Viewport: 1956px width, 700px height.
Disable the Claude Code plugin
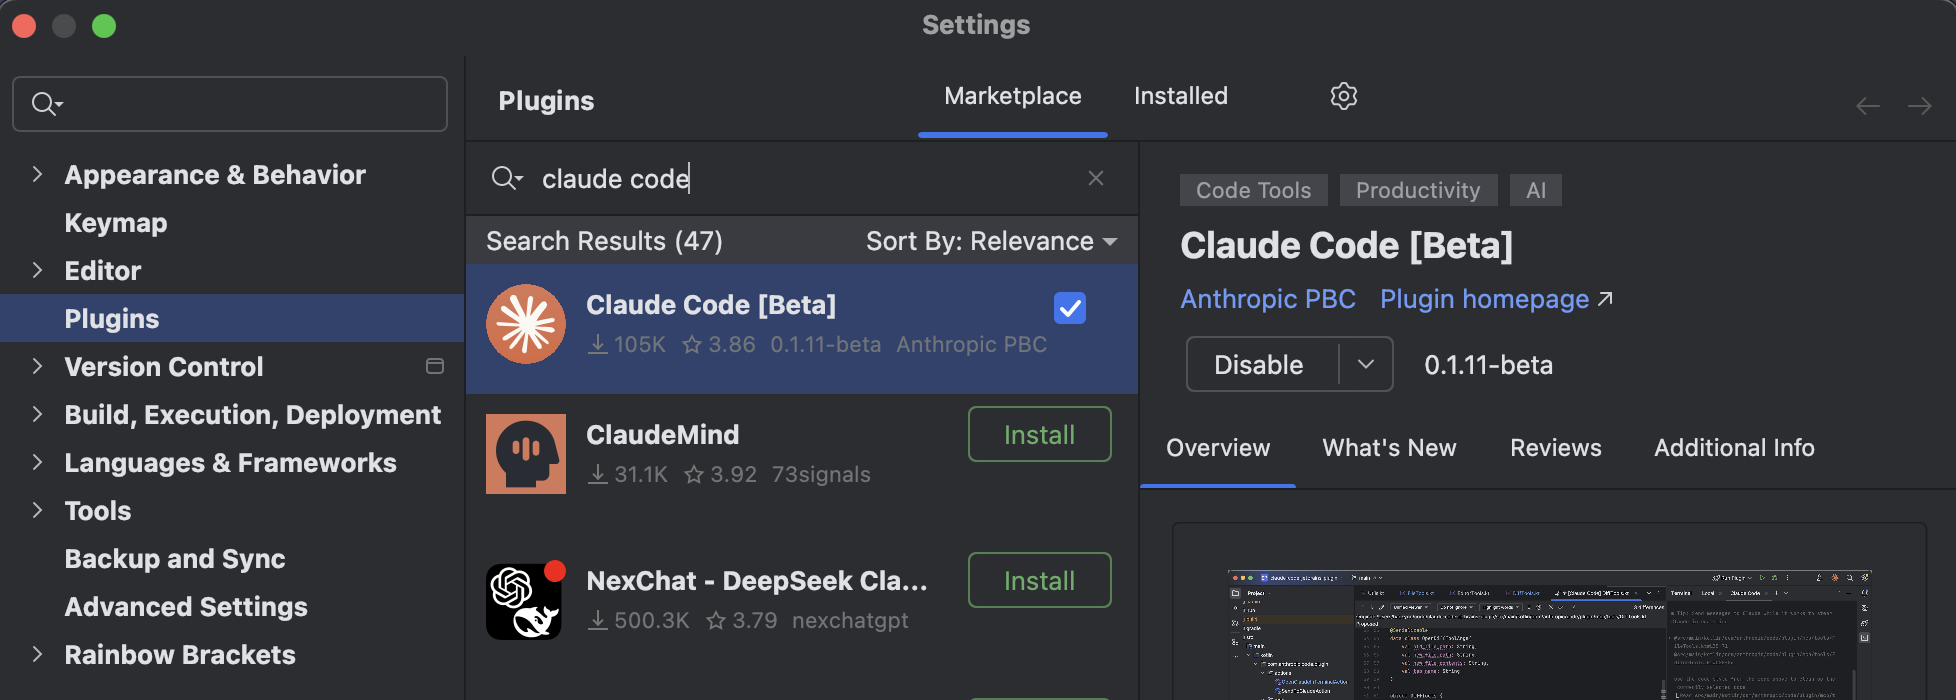(1259, 364)
